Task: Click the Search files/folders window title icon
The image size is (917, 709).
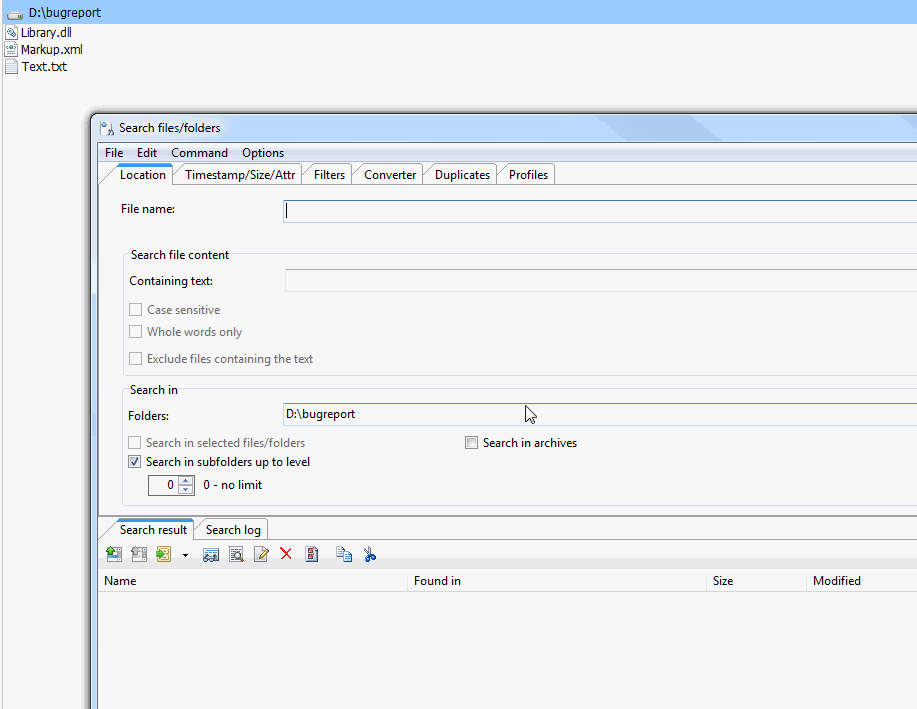Action: [107, 128]
